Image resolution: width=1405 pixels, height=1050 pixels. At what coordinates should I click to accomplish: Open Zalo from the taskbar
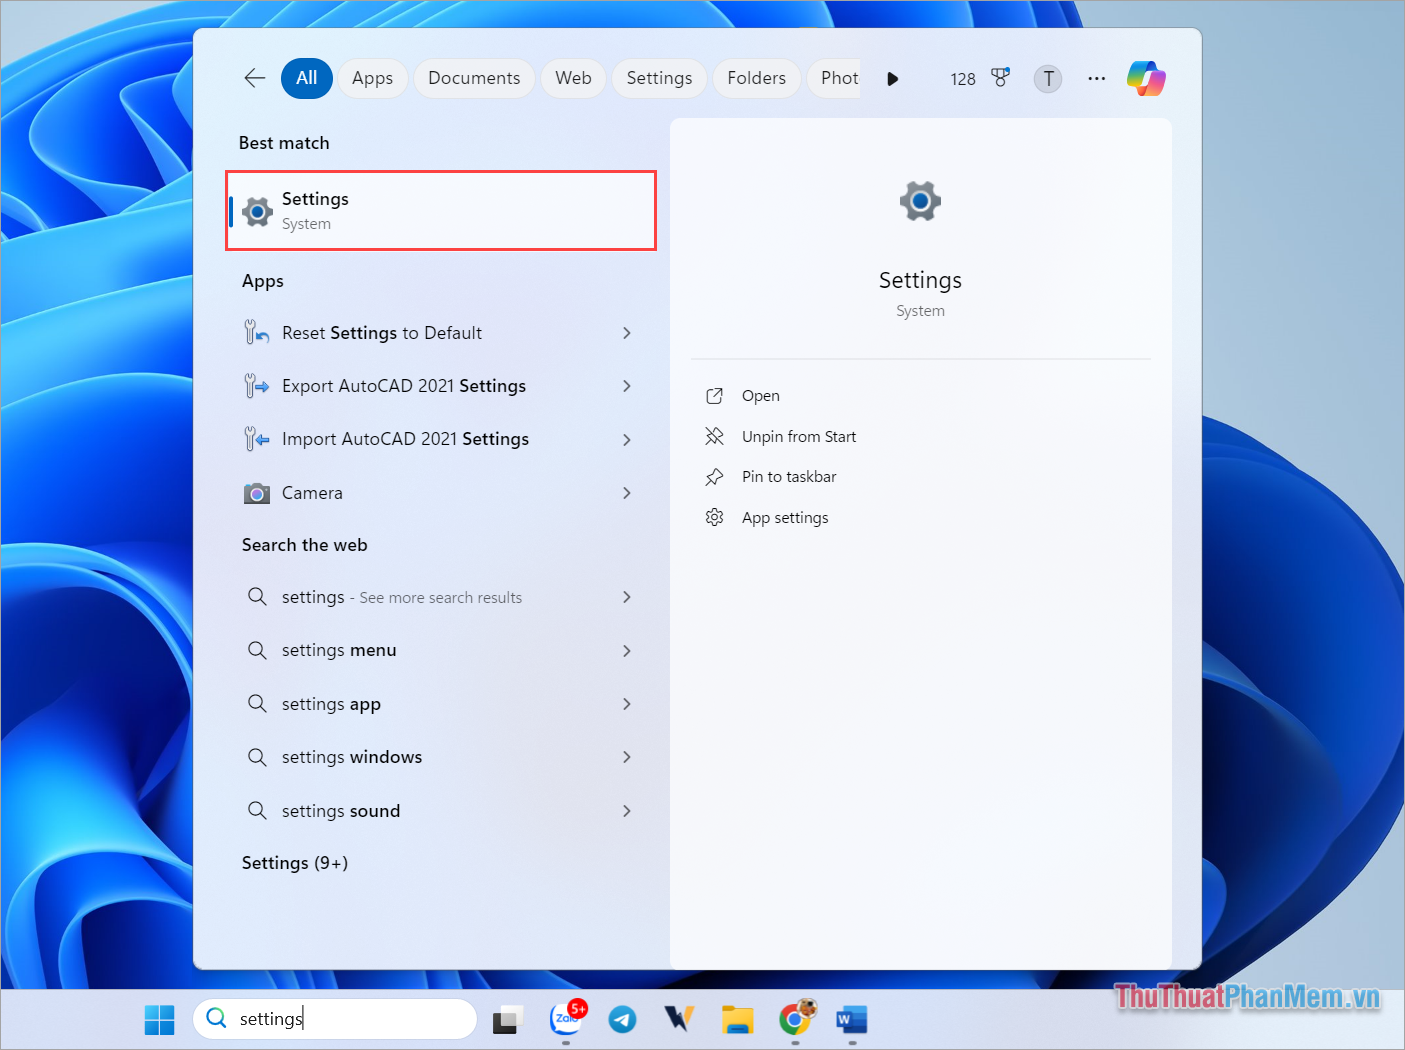point(566,1019)
